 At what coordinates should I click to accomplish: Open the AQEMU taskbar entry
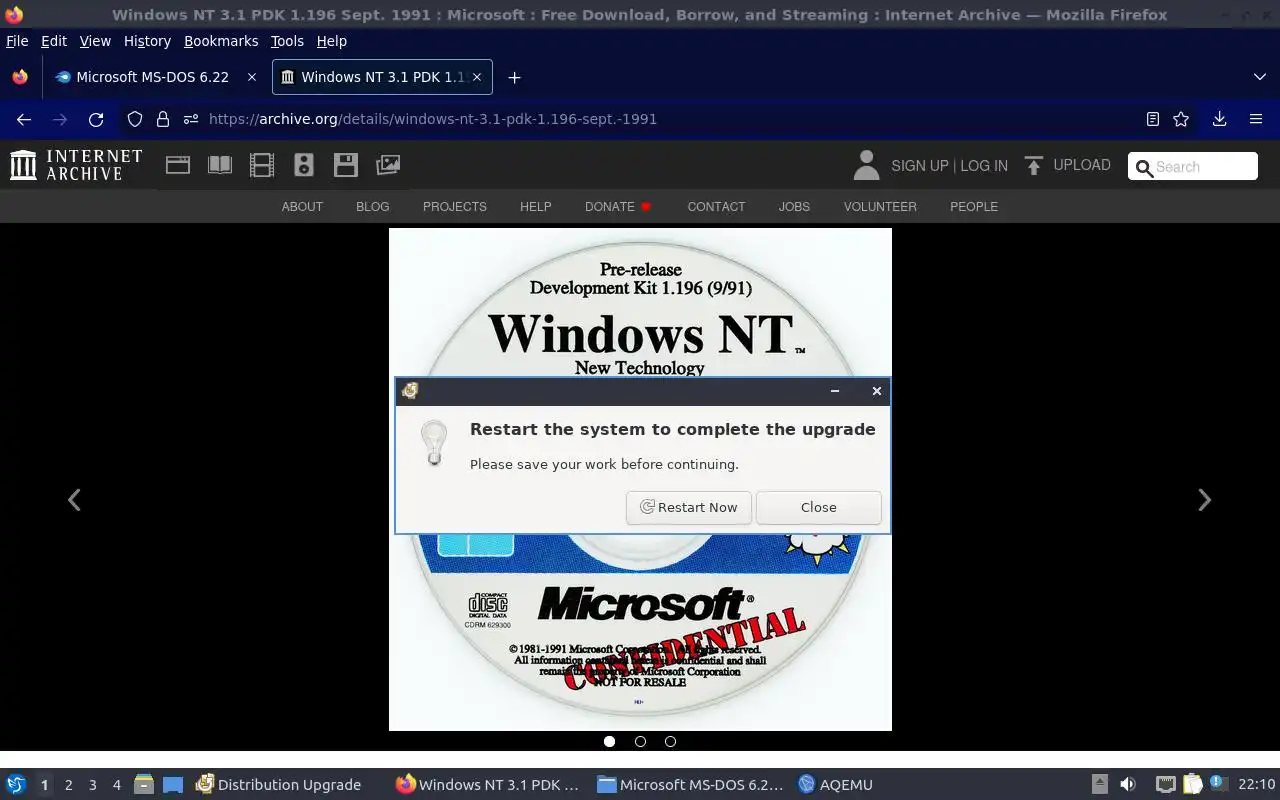pyautogui.click(x=836, y=785)
